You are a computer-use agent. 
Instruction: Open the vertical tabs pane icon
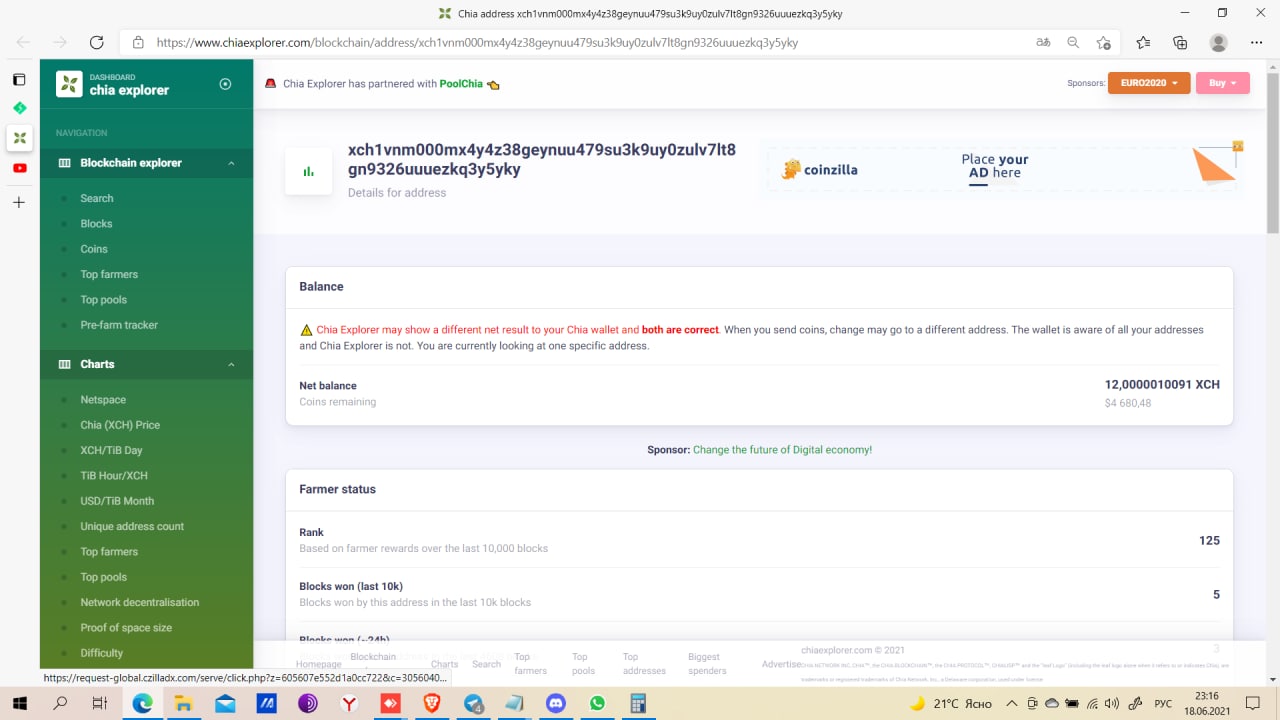(x=19, y=79)
